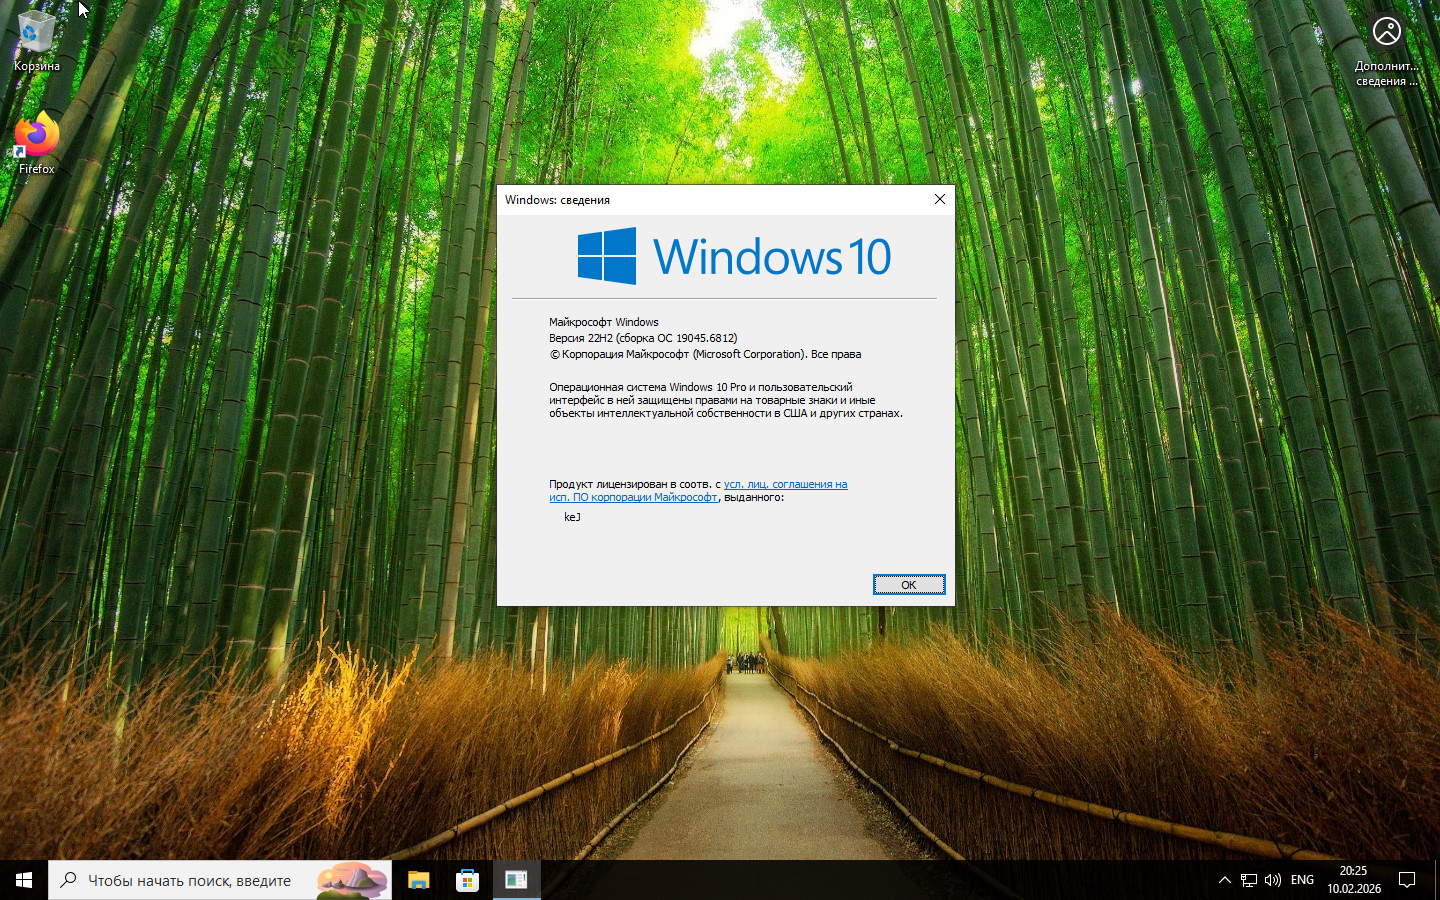
Task: Launch File Explorer from the taskbar
Action: point(418,880)
